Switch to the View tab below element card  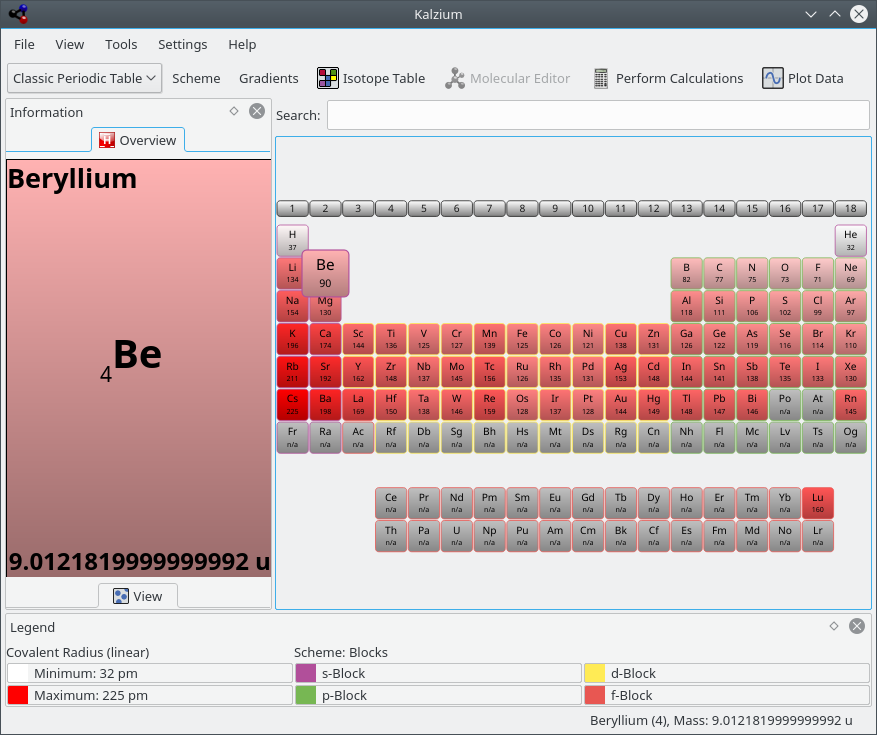138,596
